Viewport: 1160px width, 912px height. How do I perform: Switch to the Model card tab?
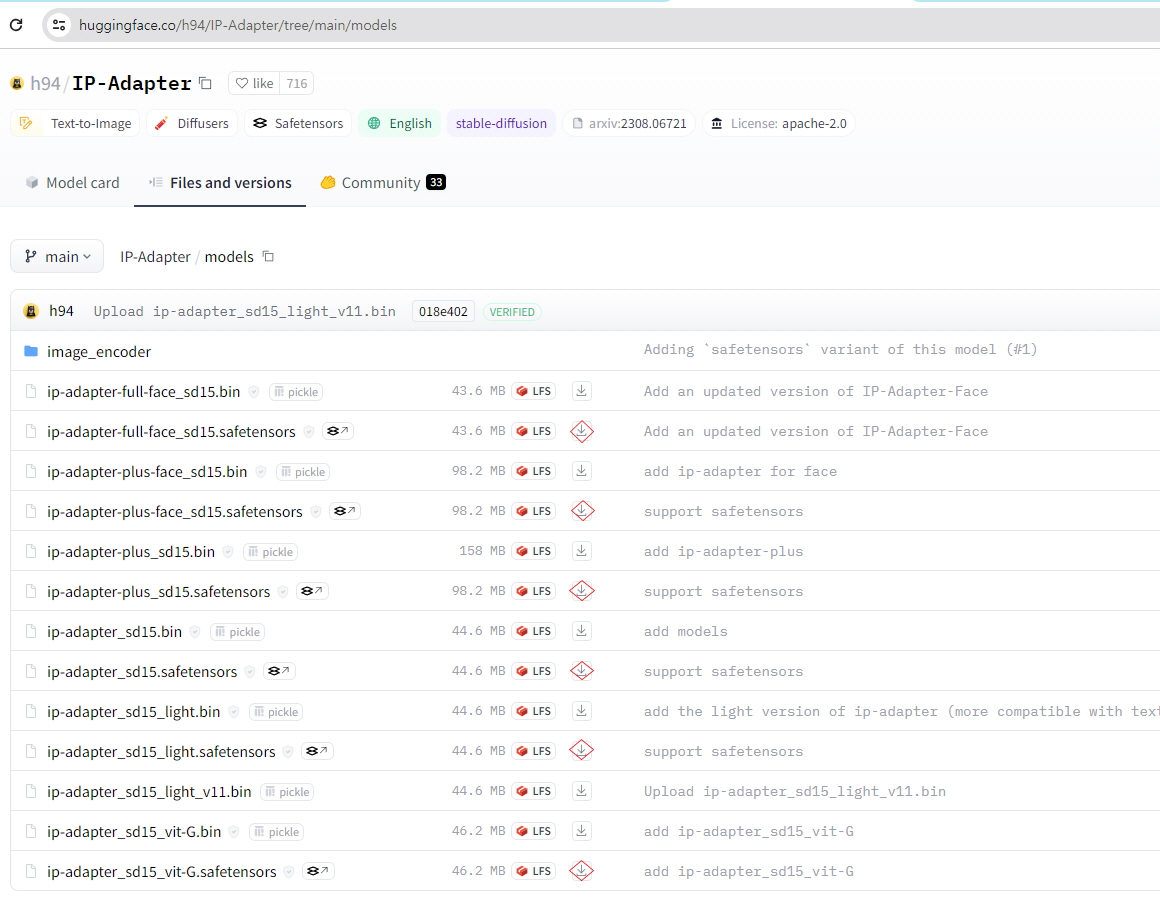pyautogui.click(x=72, y=183)
